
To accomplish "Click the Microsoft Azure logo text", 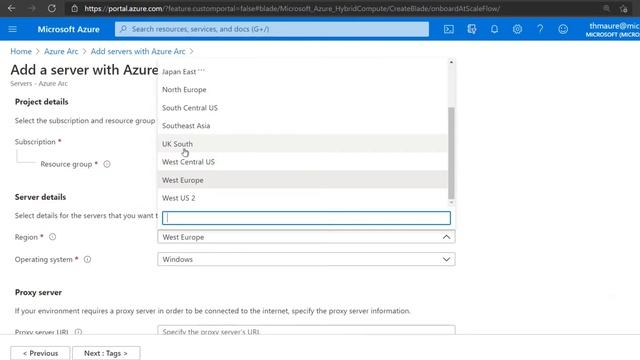I will pos(69,29).
